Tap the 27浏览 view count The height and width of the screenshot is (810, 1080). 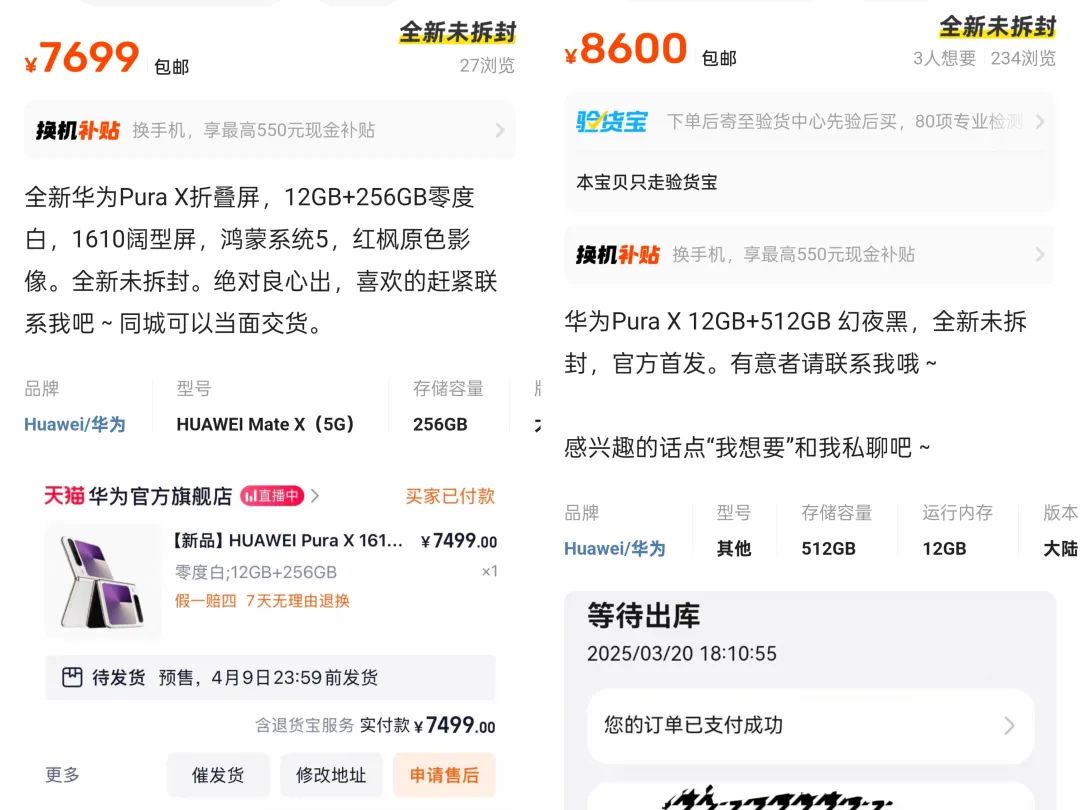tap(487, 65)
